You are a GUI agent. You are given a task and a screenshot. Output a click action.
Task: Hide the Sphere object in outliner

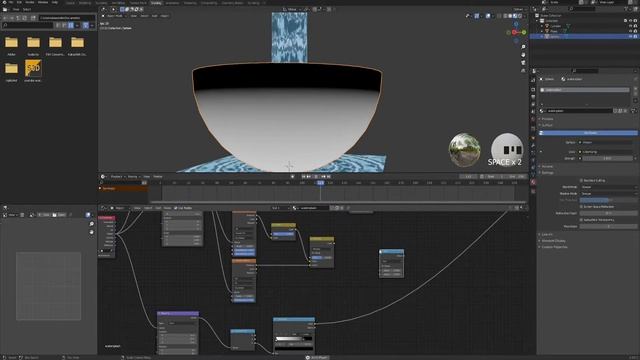click(631, 36)
